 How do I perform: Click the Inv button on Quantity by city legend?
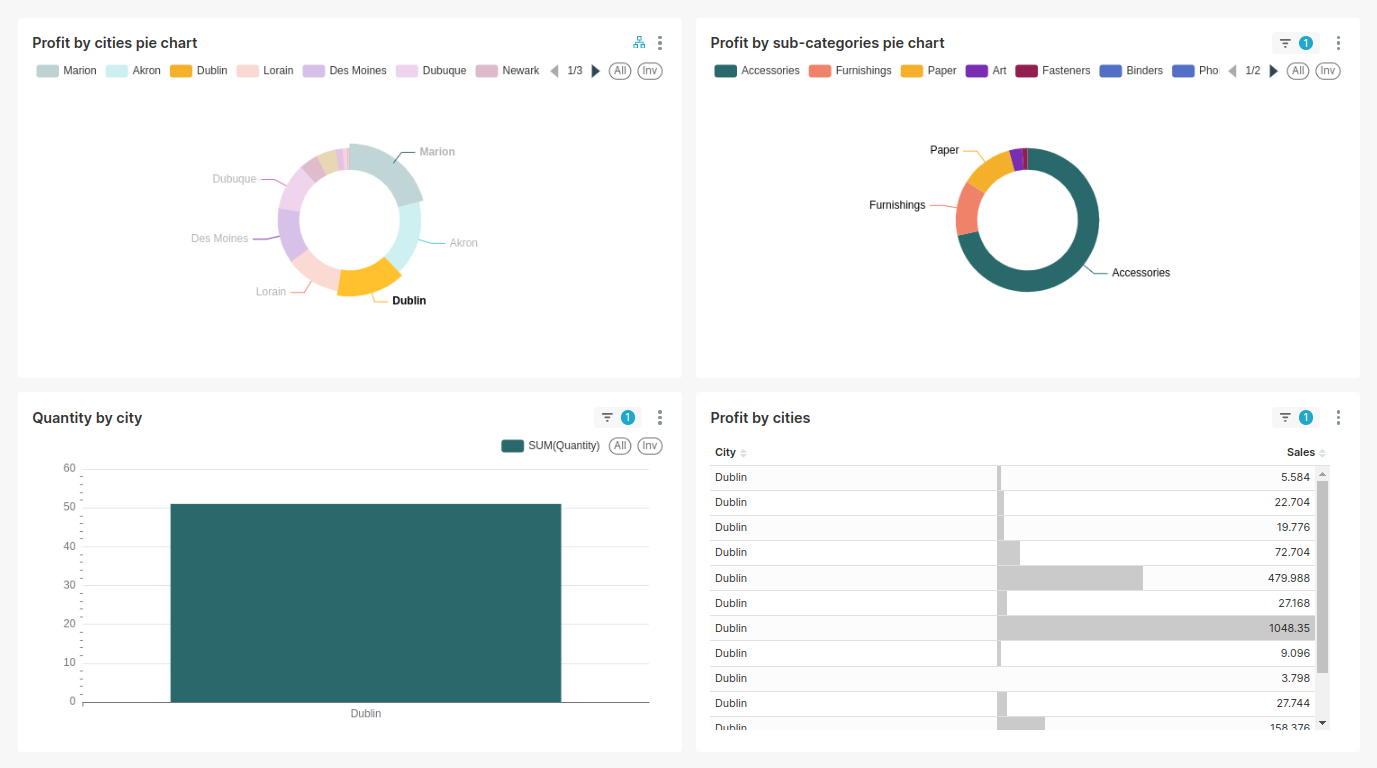(650, 445)
